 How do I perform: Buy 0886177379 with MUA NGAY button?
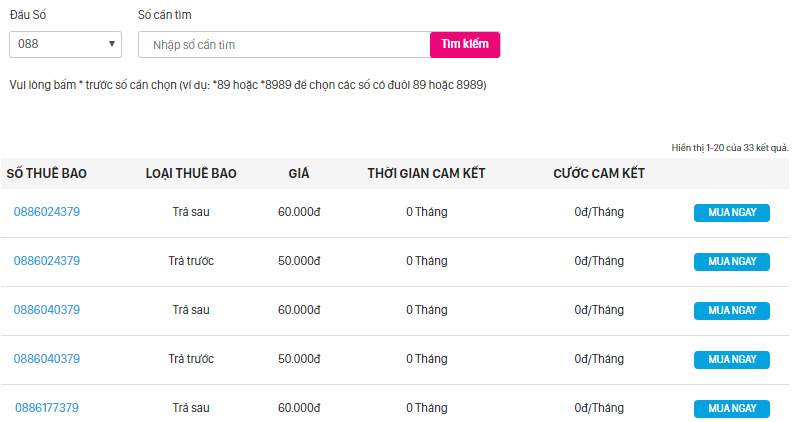tap(732, 409)
